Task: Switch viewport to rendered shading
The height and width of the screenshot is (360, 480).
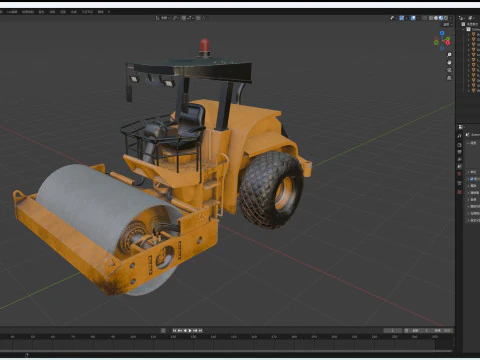Action: 446,18
